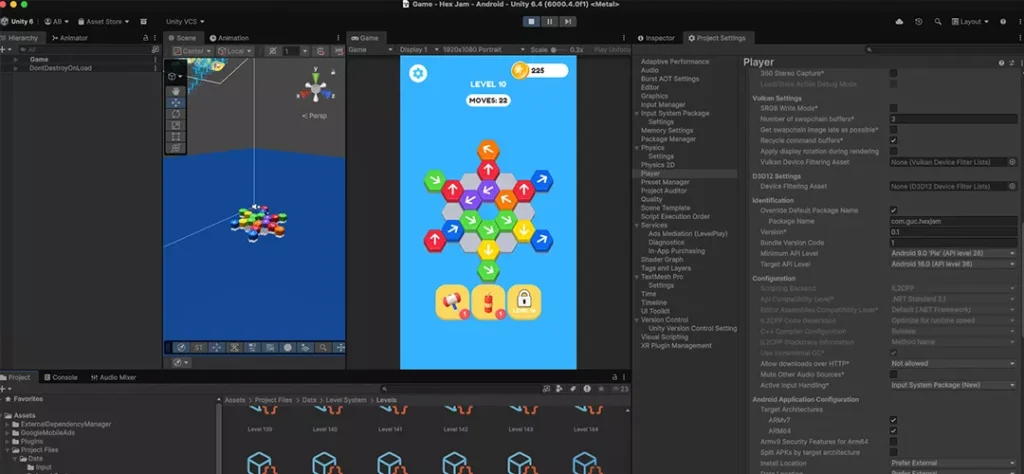This screenshot has height=474, width=1024.
Task: Adjust the Game view Scale slider
Action: [559, 50]
